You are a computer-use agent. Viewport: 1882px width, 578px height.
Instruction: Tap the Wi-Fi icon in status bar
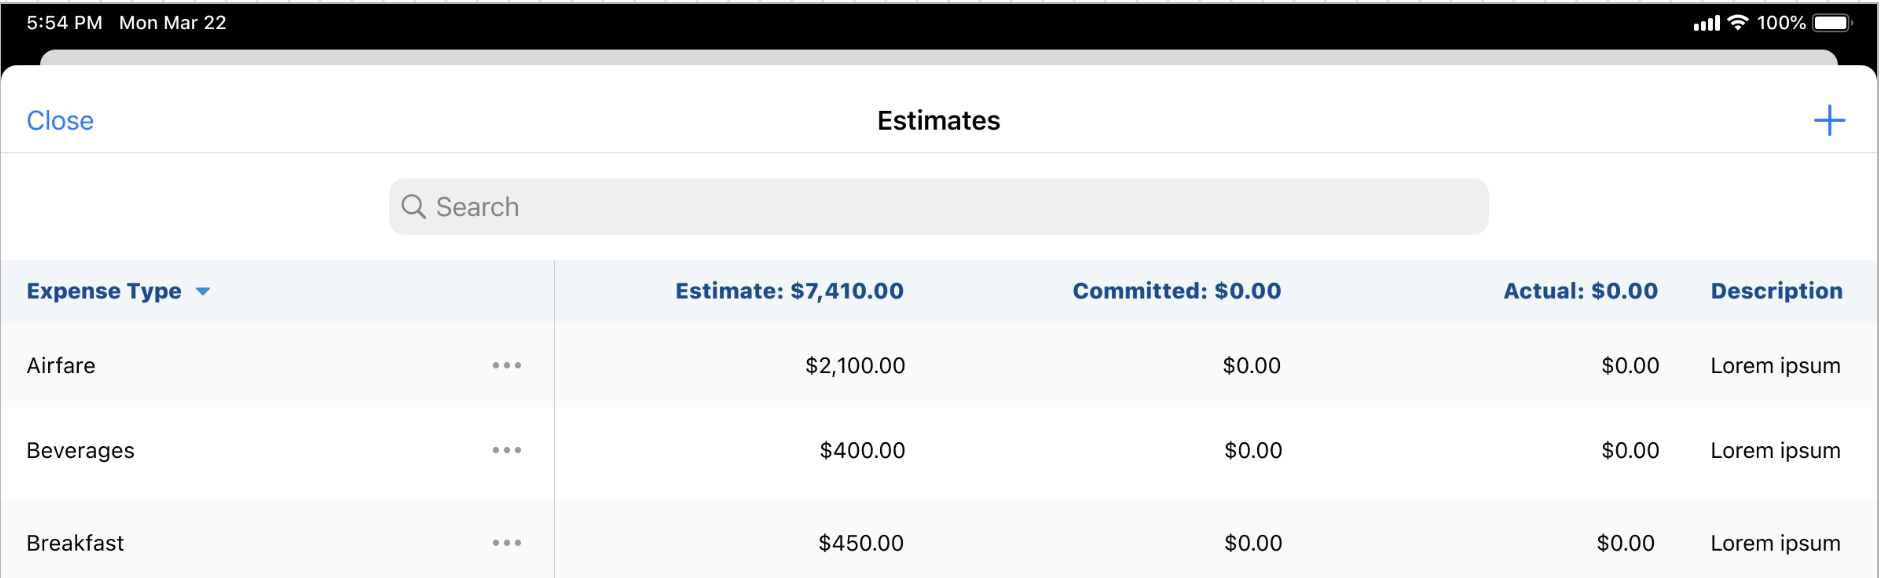click(1738, 23)
